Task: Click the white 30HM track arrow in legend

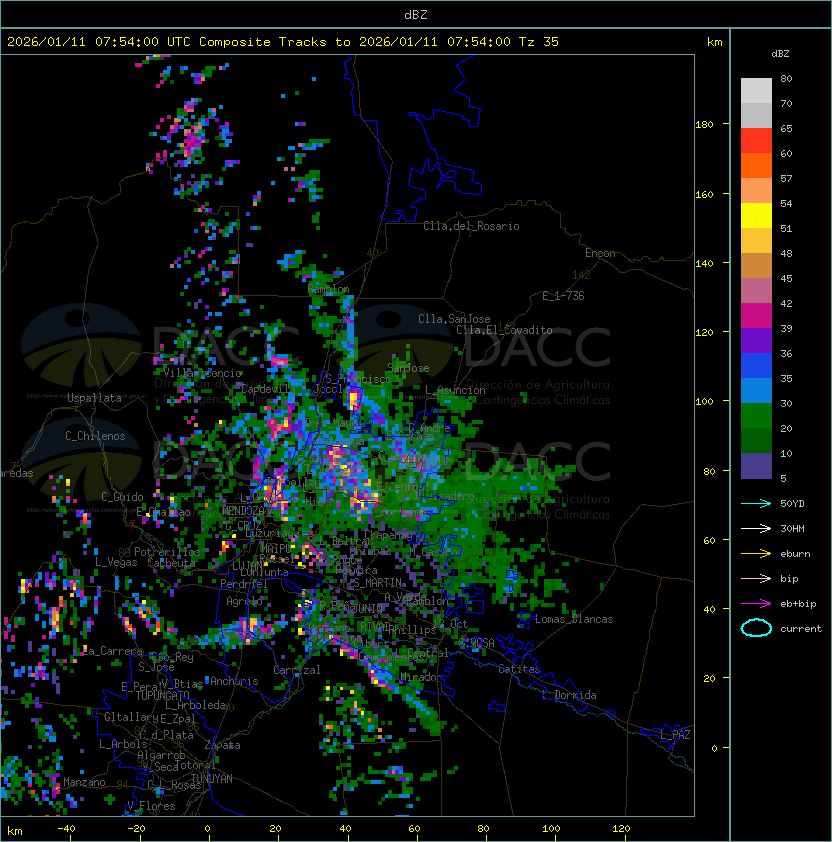Action: (x=756, y=528)
